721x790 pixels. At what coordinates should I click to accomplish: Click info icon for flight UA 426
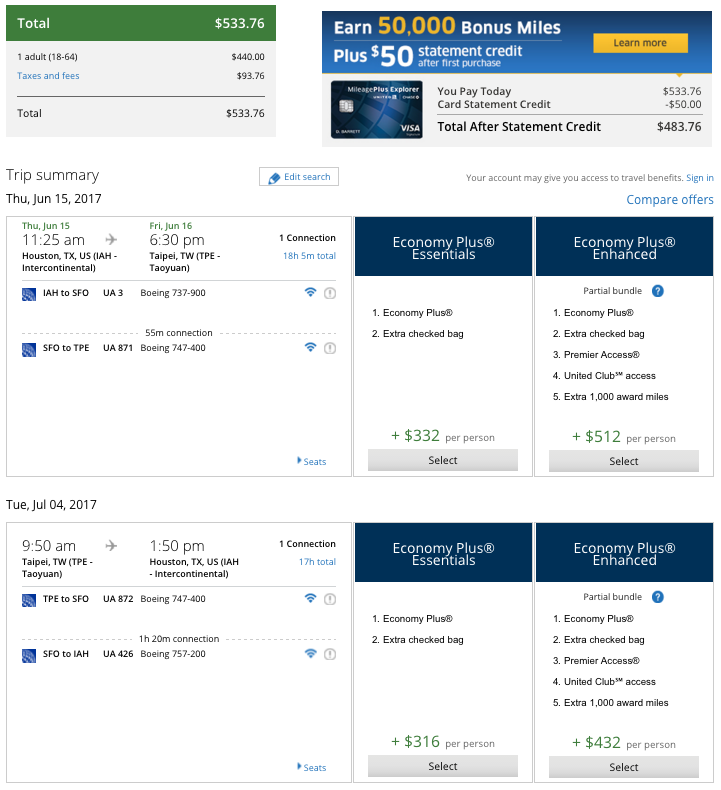[330, 654]
